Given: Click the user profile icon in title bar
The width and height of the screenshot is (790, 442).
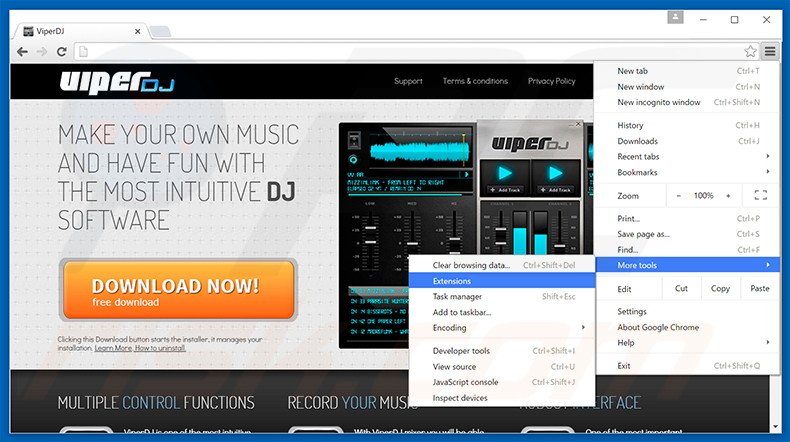Looking at the screenshot, I should click(675, 18).
